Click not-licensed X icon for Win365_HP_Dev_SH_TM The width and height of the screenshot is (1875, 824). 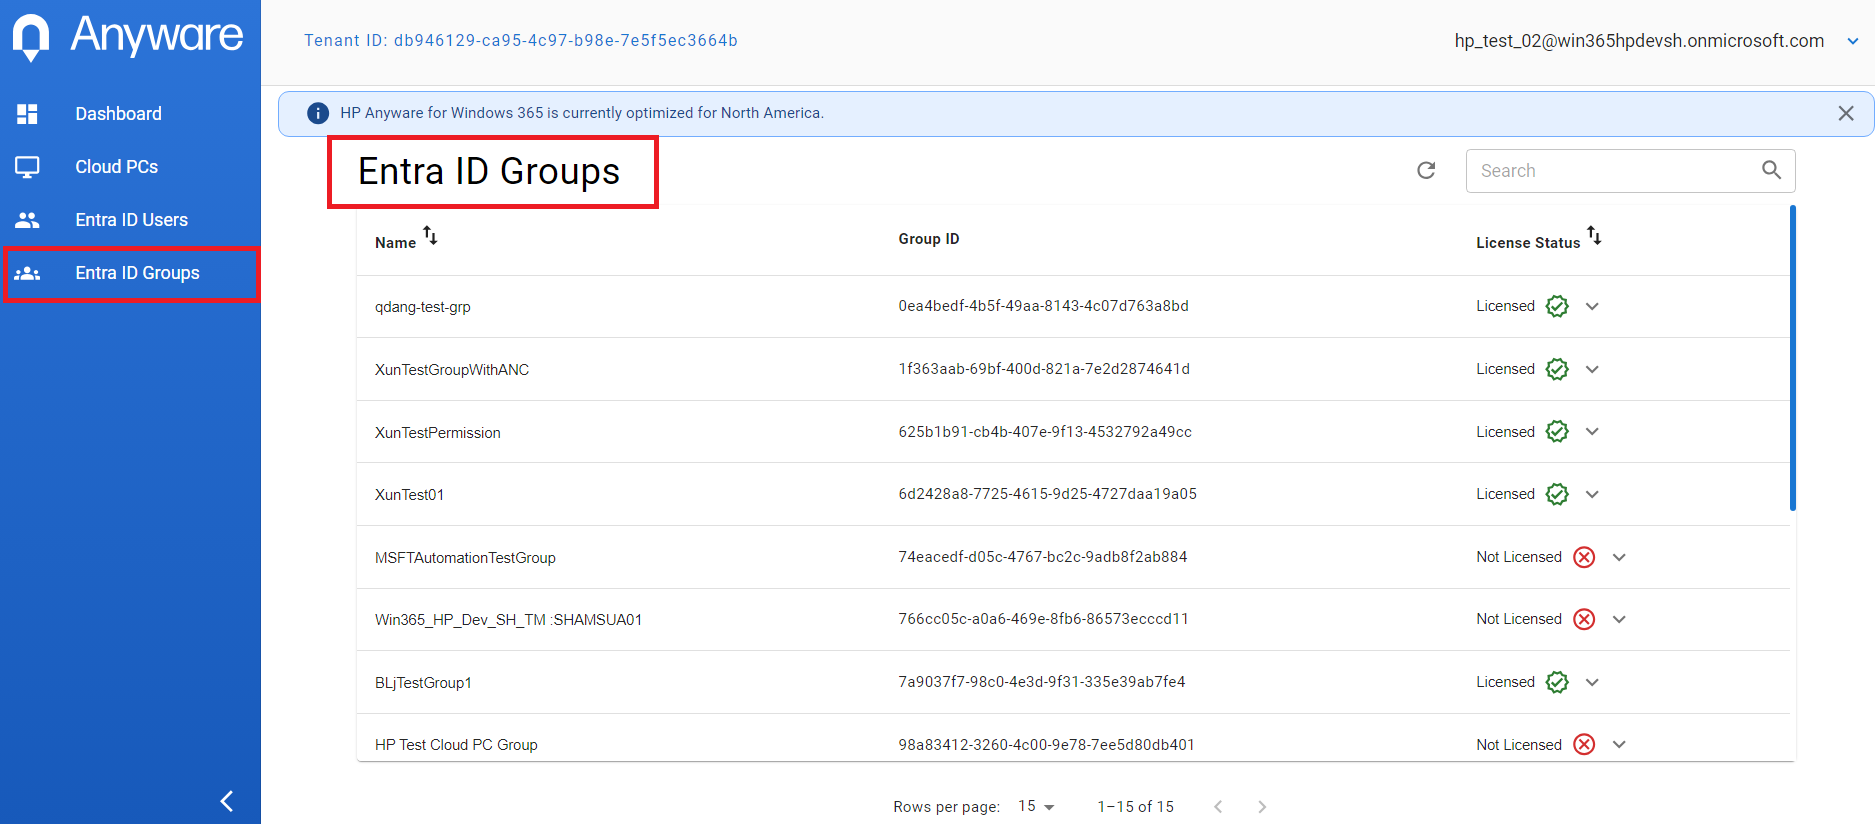1584,619
